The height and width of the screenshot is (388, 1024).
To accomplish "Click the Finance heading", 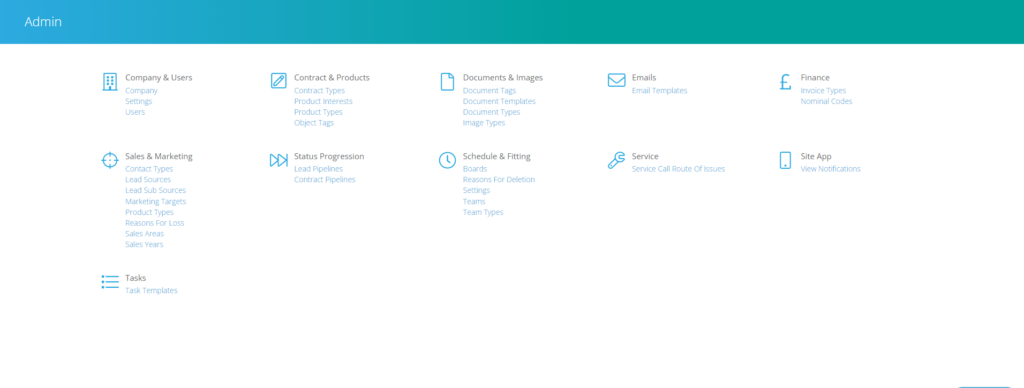I will [x=815, y=77].
